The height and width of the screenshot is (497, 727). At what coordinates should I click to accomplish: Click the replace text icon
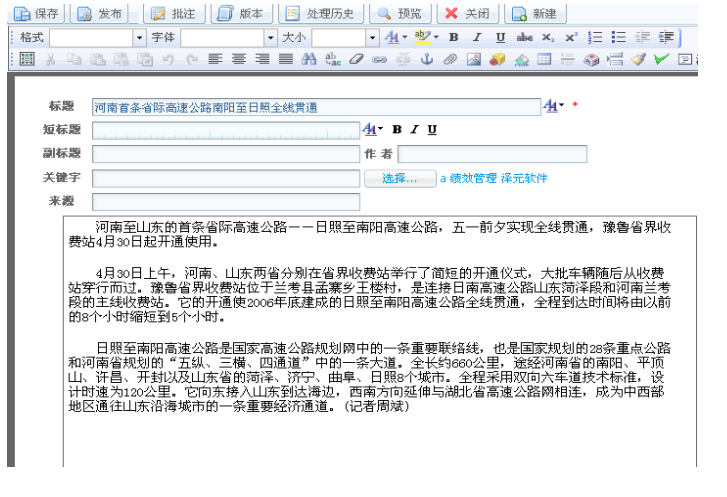pos(332,59)
